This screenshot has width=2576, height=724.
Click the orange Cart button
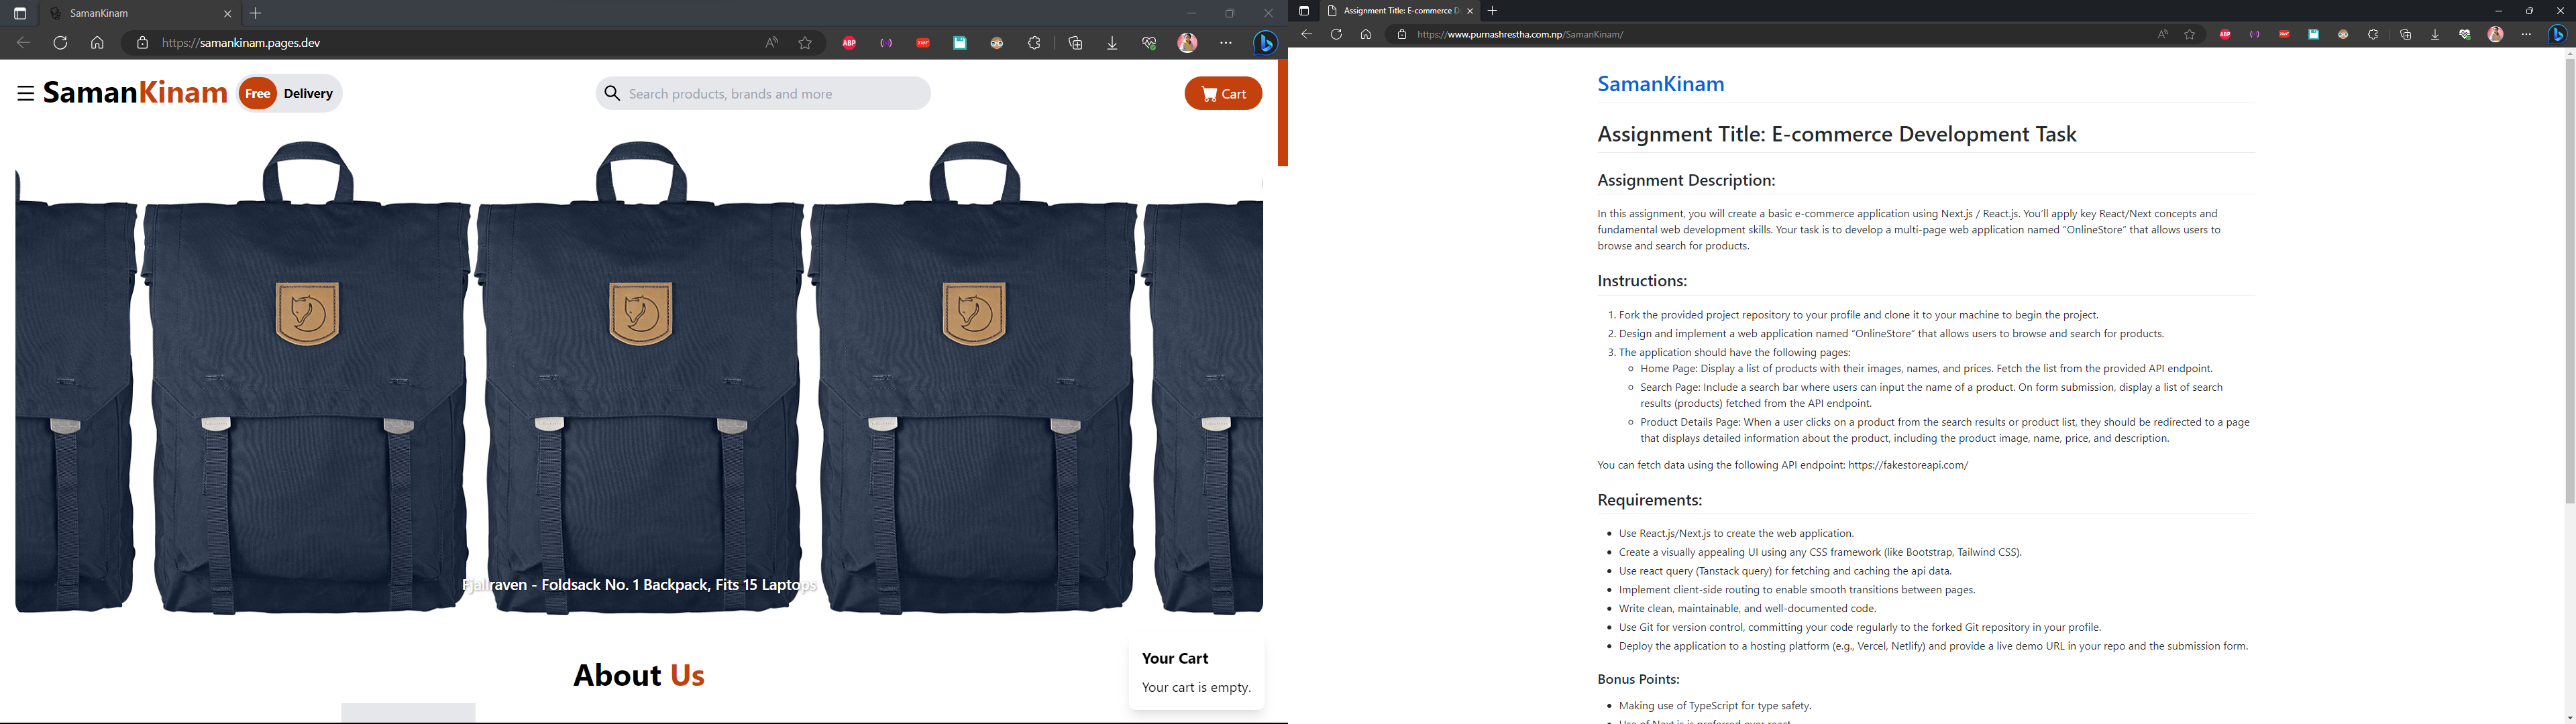tap(1222, 94)
